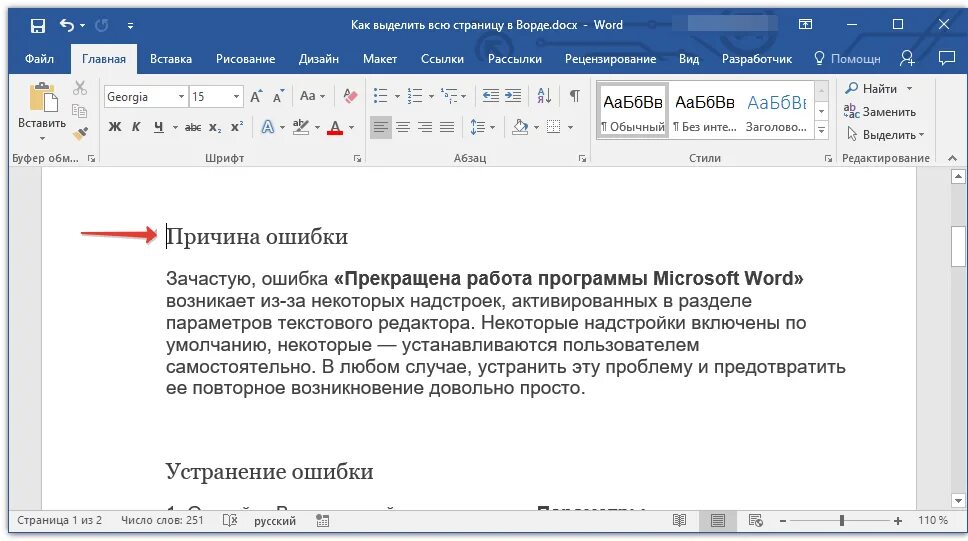Viewport: 968px width, 541px height.
Task: Activate the Format Painter brush
Action: [x=80, y=133]
